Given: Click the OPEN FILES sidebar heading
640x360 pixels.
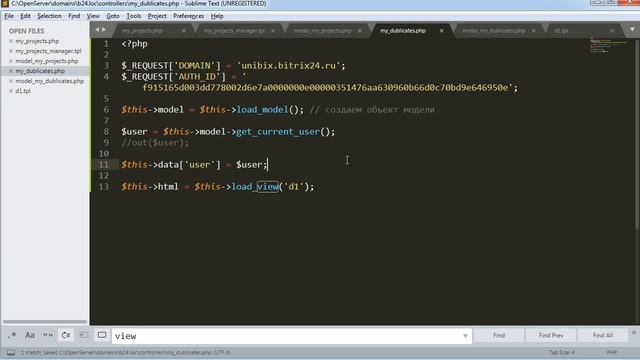Looking at the screenshot, I should pyautogui.click(x=27, y=31).
